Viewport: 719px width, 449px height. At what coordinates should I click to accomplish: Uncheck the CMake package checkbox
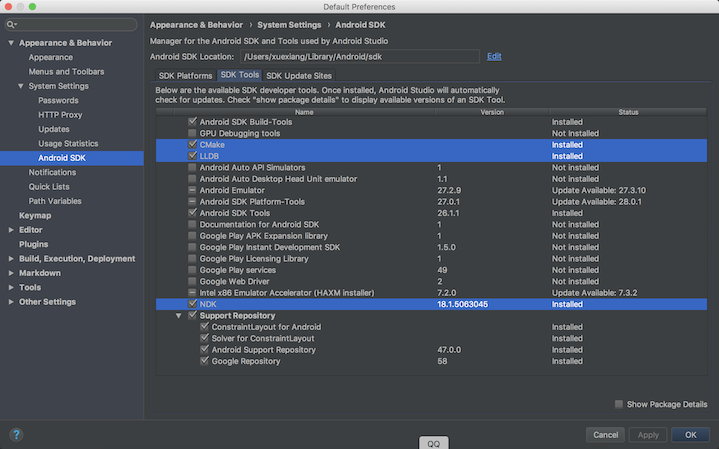click(192, 144)
